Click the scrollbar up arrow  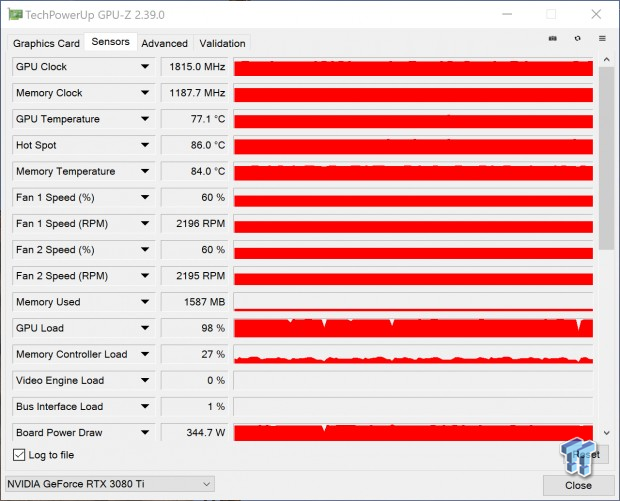(x=606, y=60)
